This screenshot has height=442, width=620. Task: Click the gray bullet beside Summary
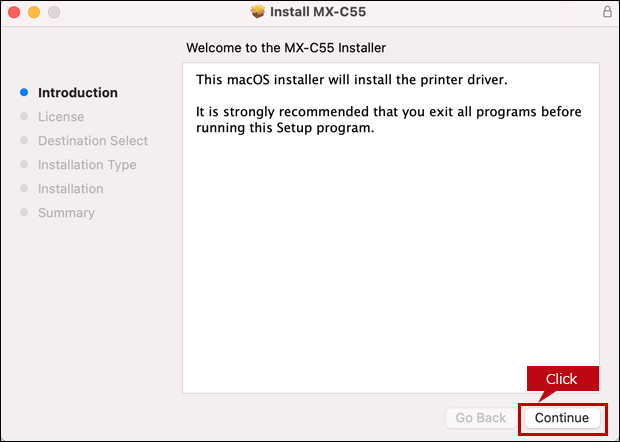(x=24, y=213)
